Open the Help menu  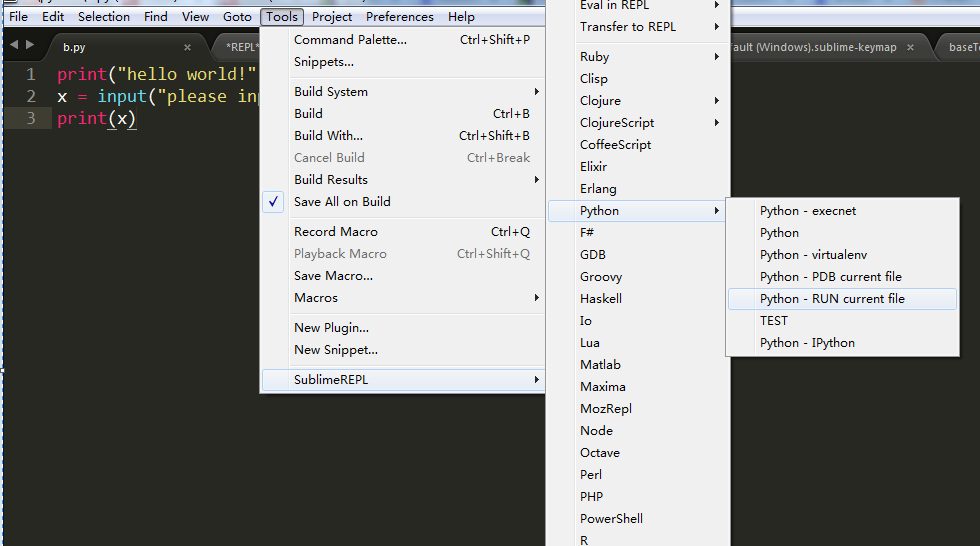[x=461, y=17]
